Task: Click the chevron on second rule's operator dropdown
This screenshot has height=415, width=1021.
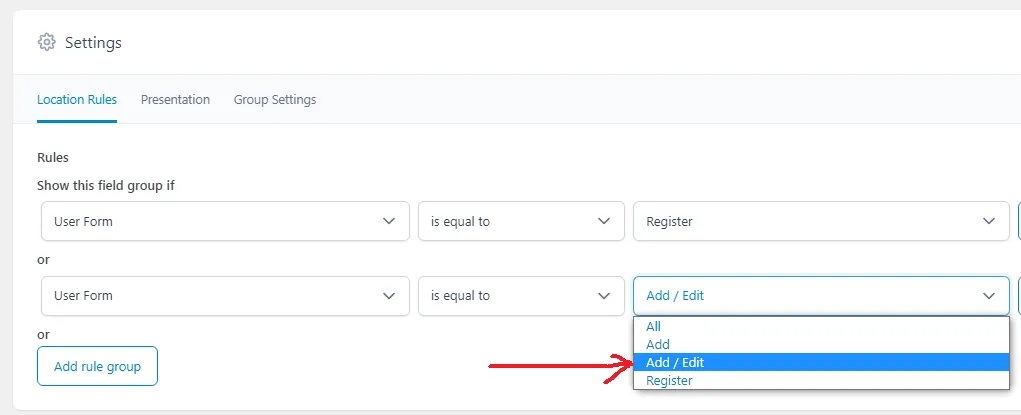Action: (604, 296)
